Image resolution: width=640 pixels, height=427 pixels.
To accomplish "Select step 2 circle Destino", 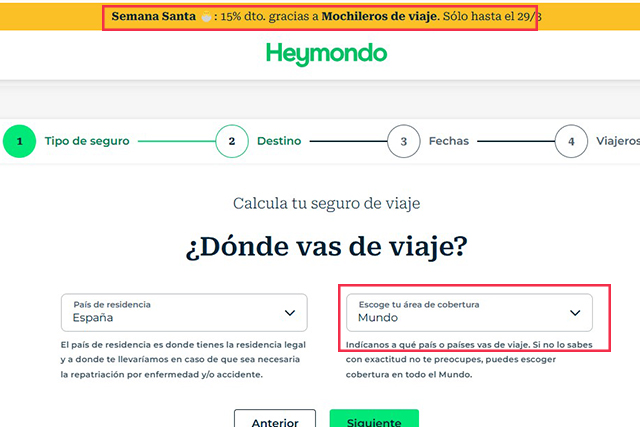I will coord(232,141).
